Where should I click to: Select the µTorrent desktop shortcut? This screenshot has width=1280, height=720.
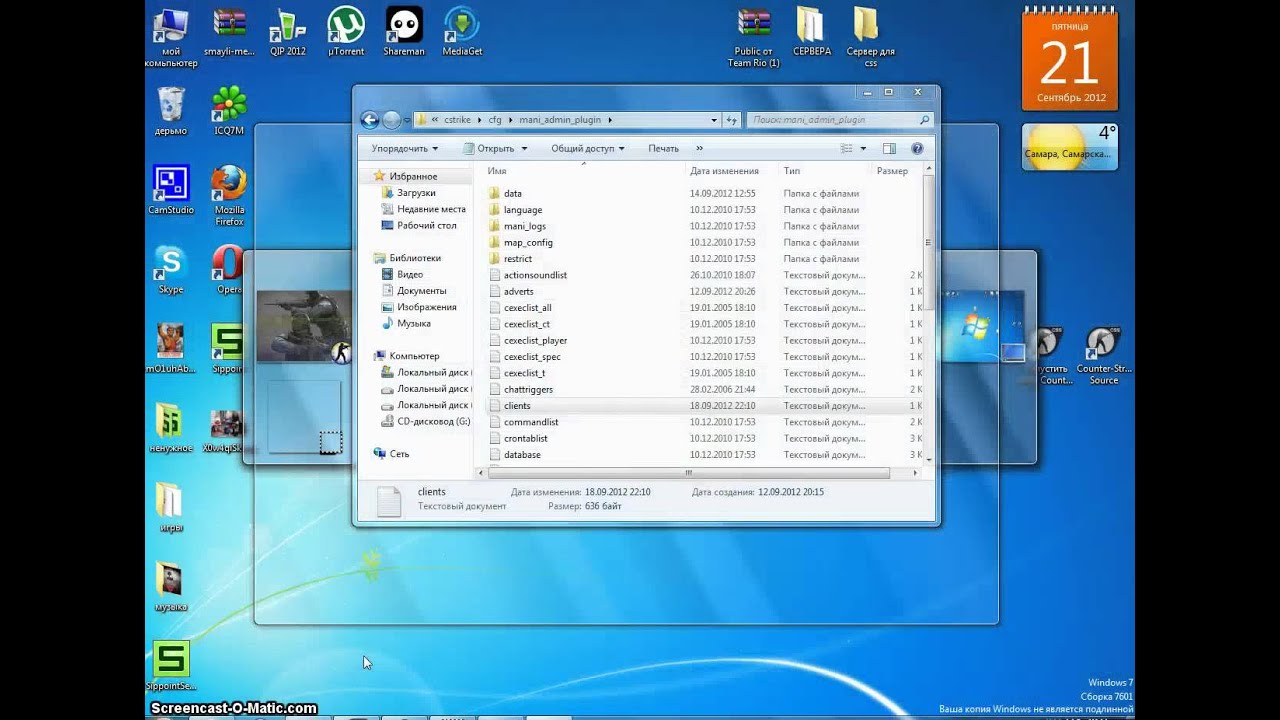pos(346,32)
